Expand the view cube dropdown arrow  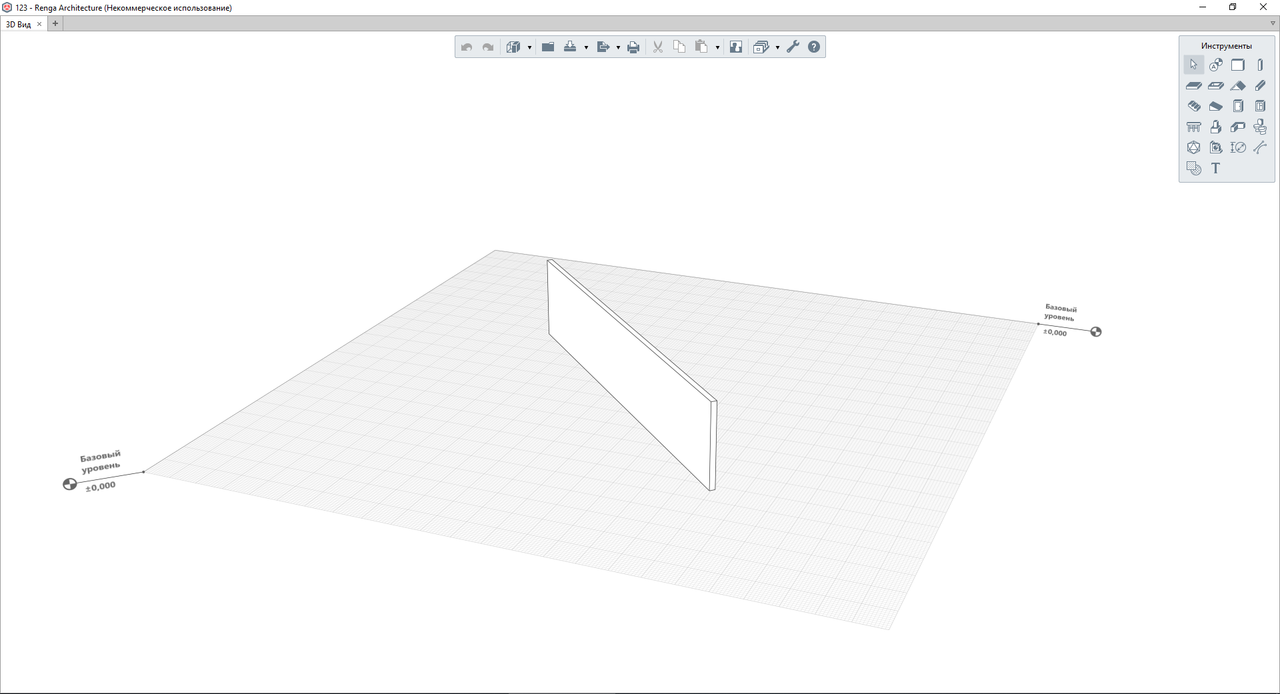[529, 48]
